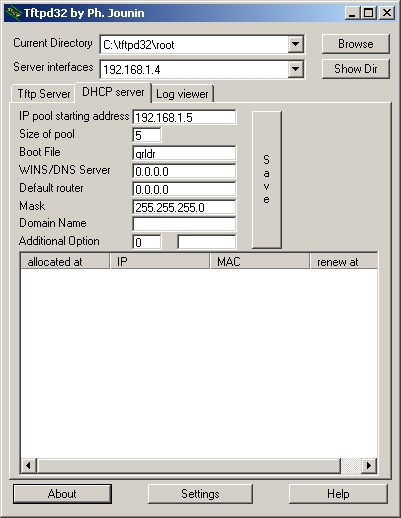The image size is (401, 518).
Task: Click the vertical Save button
Action: (267, 180)
